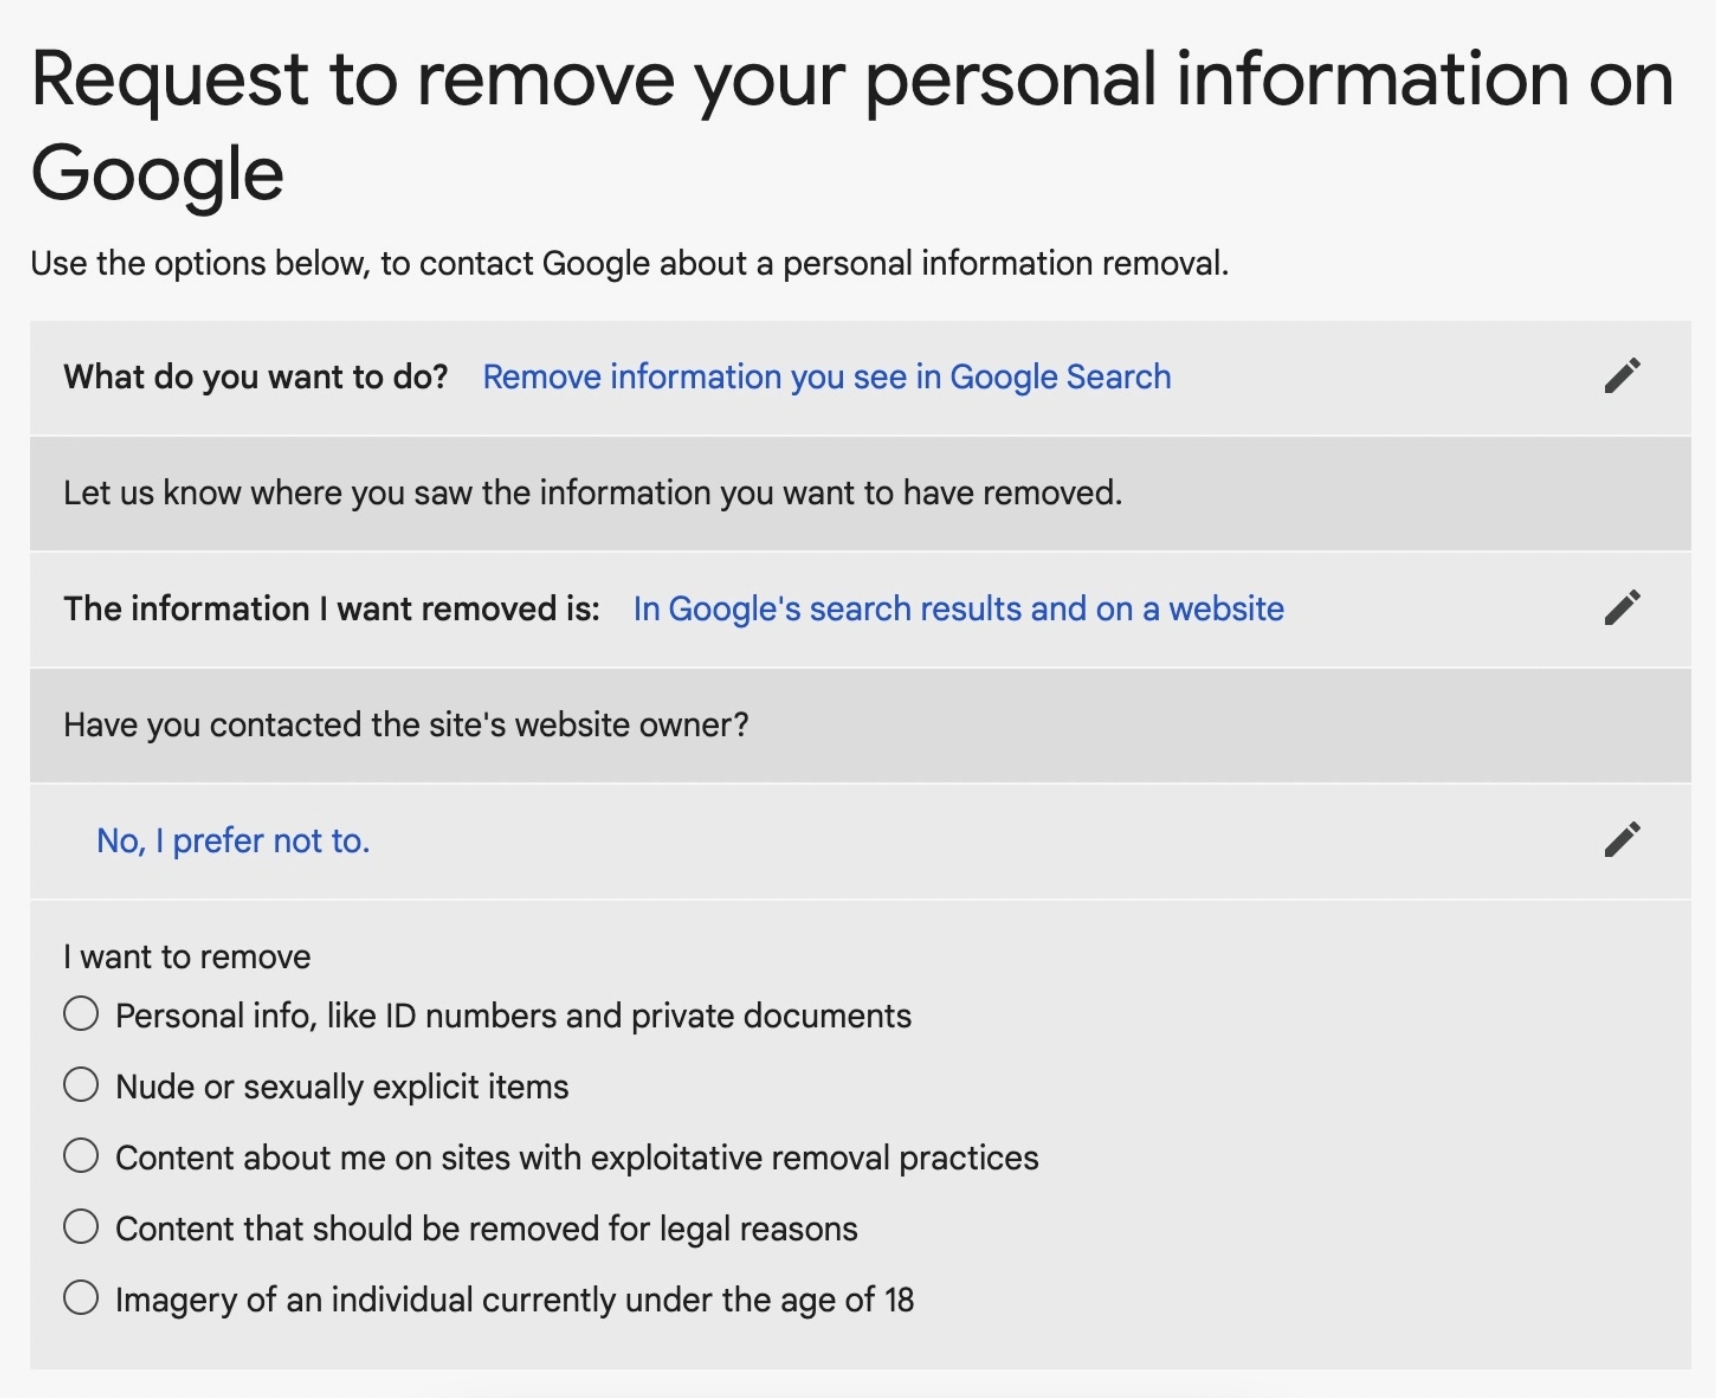Click the 'No, I prefer not to.' answer link
Viewport: 1716px width, 1398px height.
[x=233, y=841]
